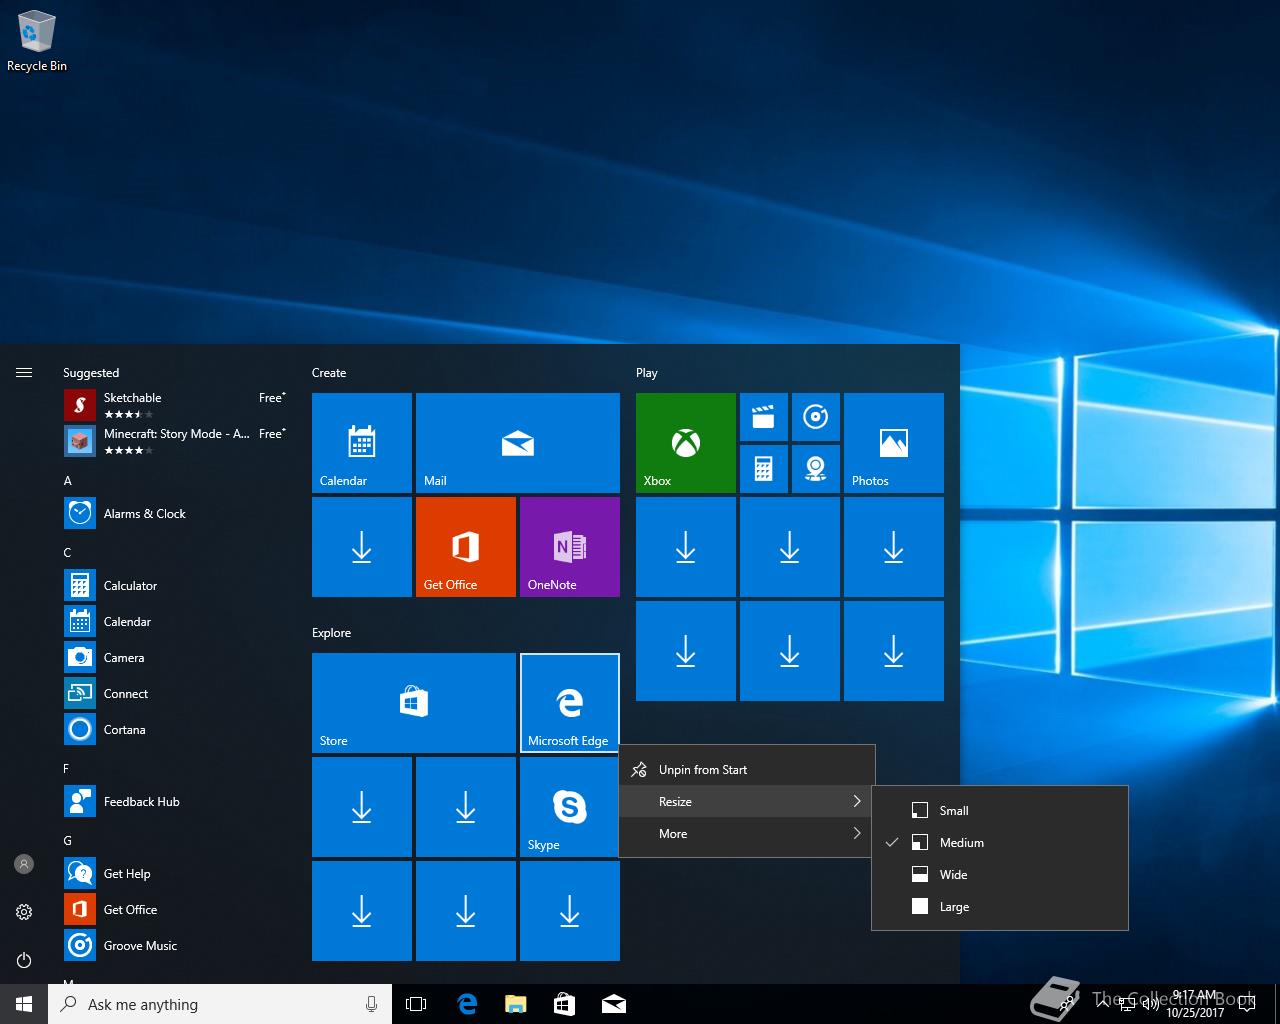
Task: Select Medium tile size
Action: click(x=1000, y=843)
